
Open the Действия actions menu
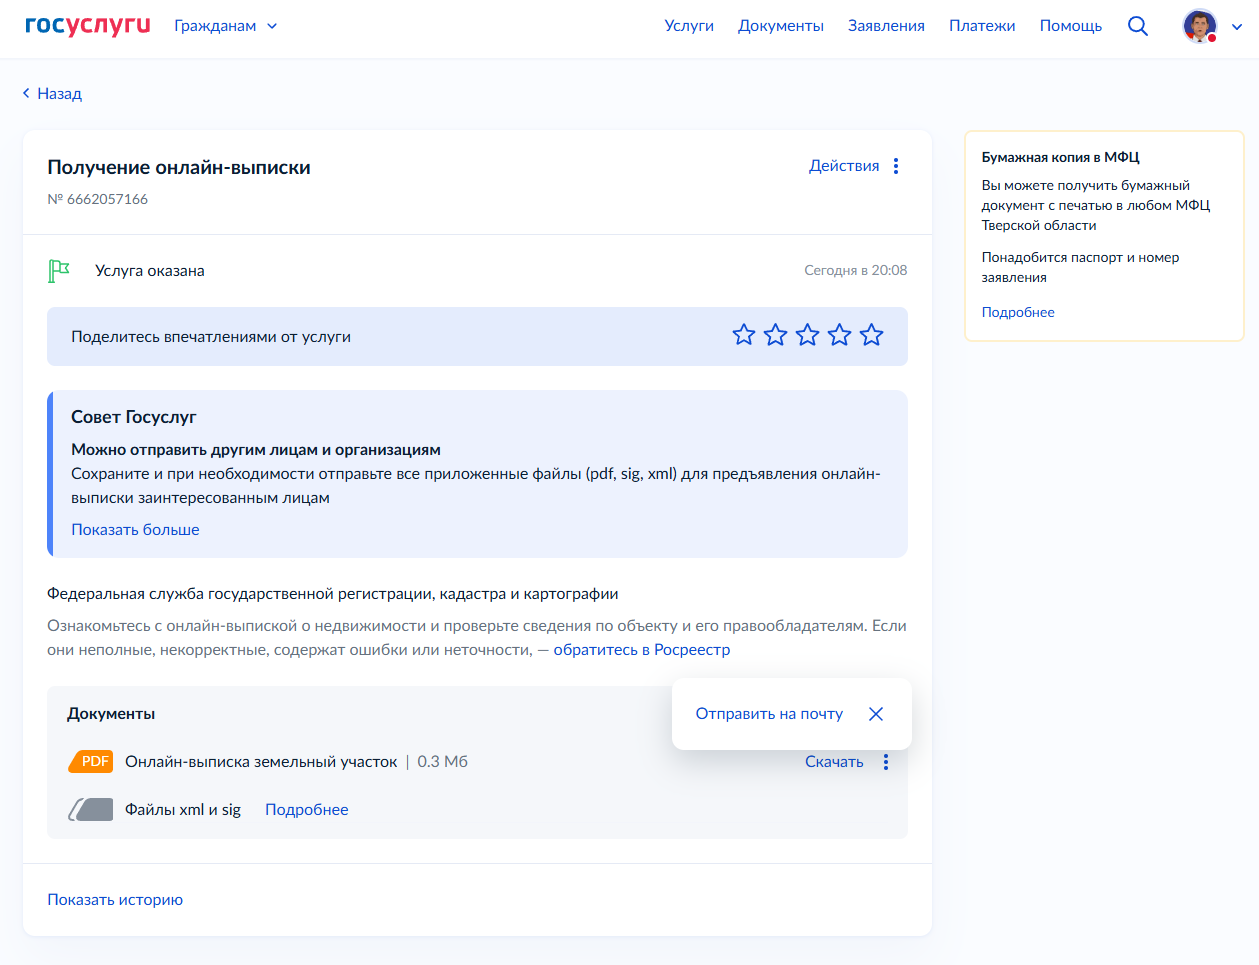pyautogui.click(x=844, y=166)
